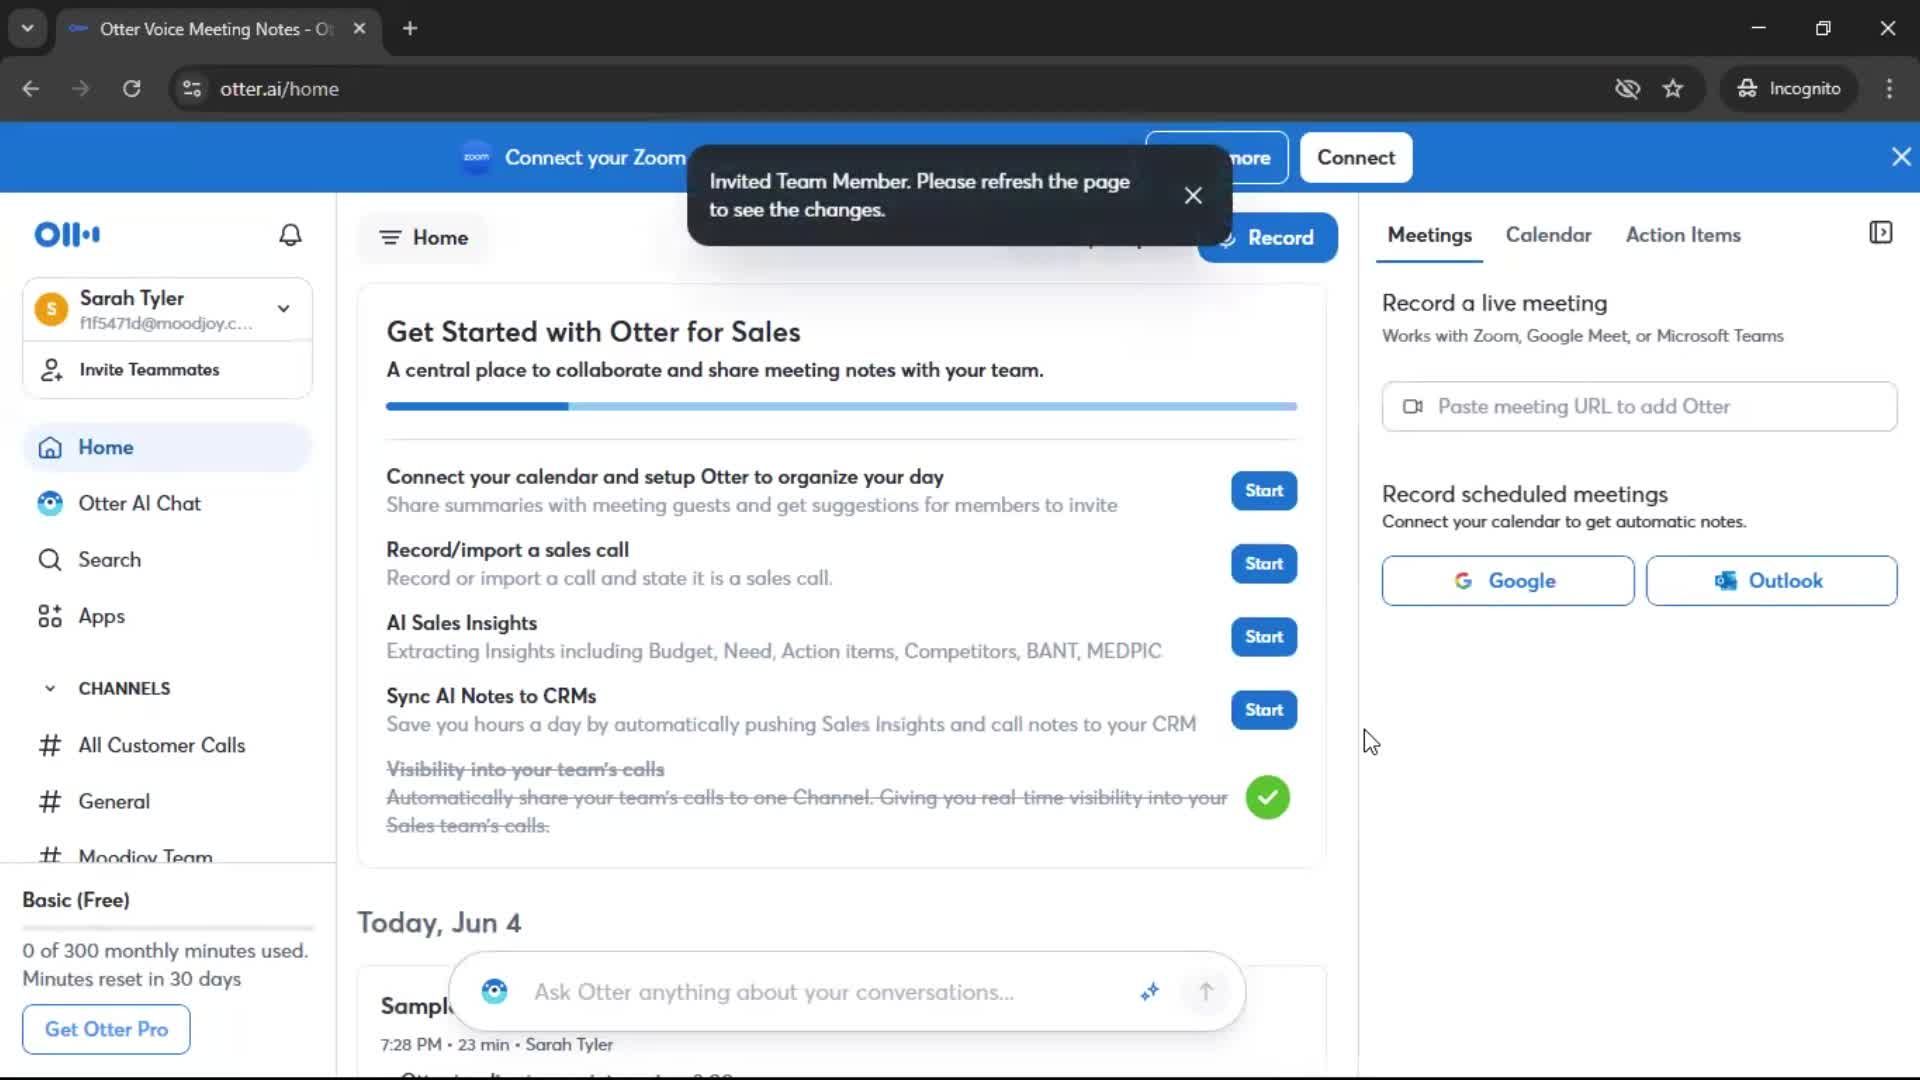Switch to the Meetings tab

coord(1429,235)
